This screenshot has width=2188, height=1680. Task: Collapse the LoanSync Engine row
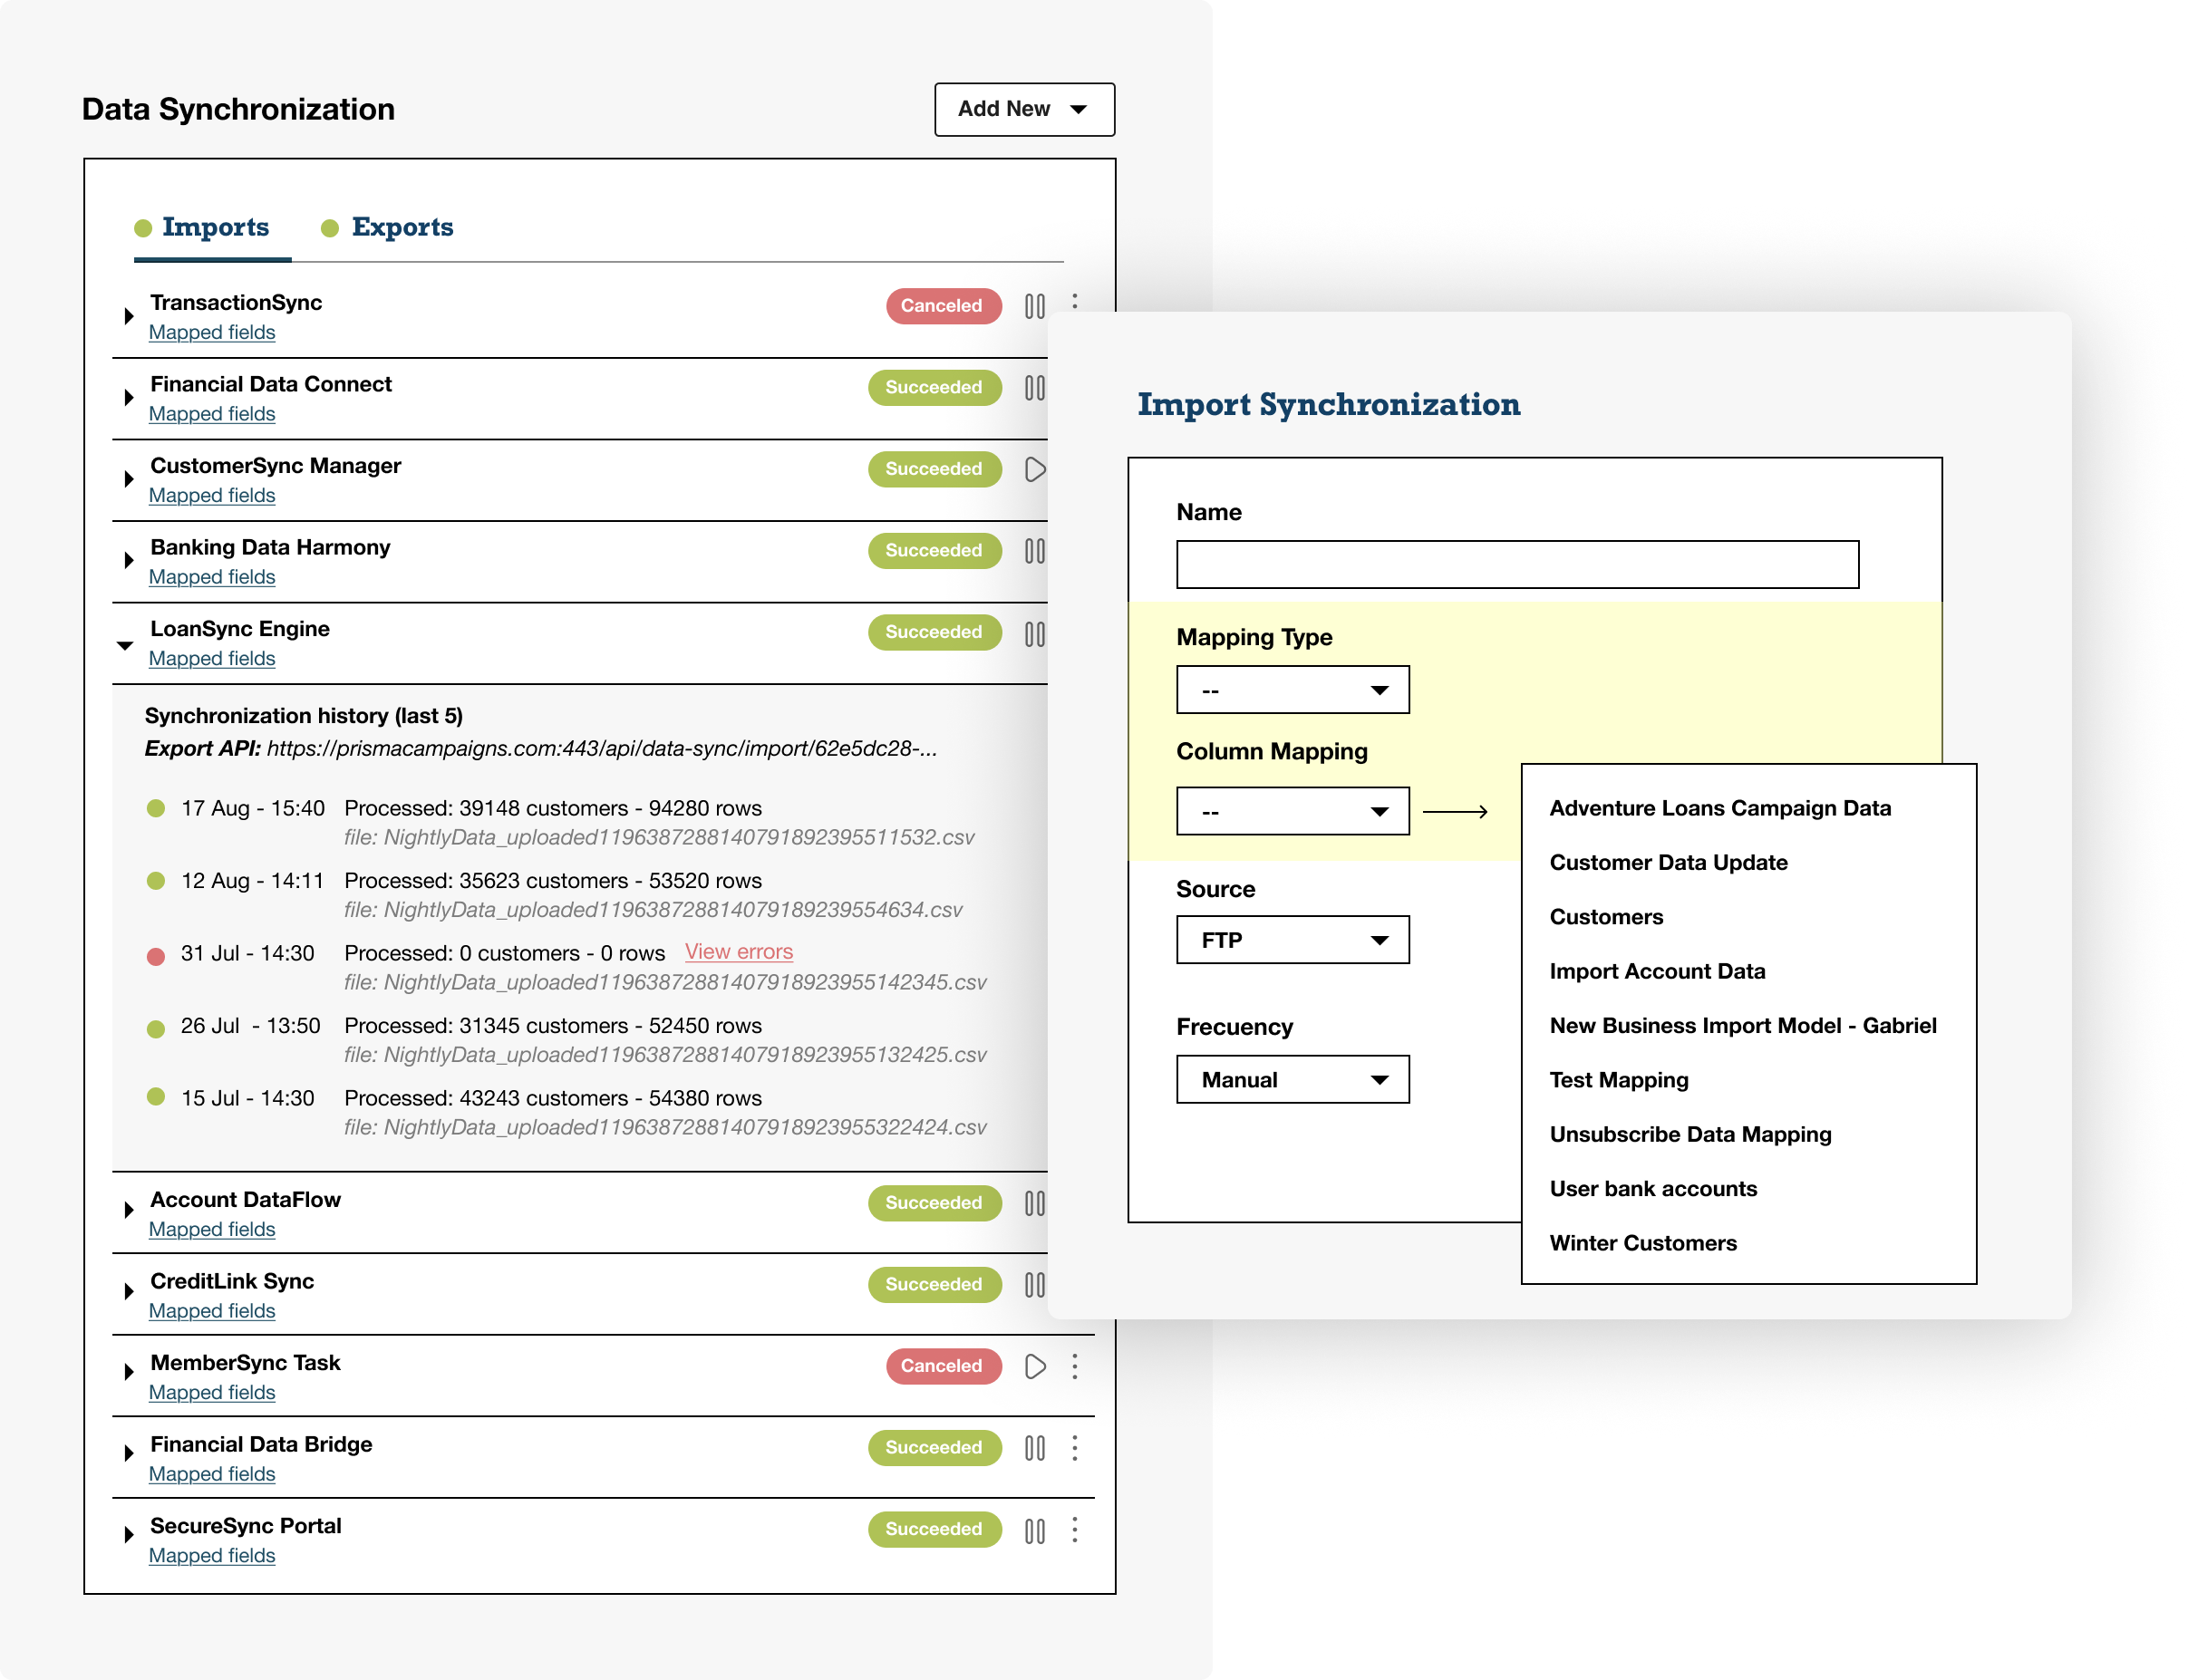125,645
